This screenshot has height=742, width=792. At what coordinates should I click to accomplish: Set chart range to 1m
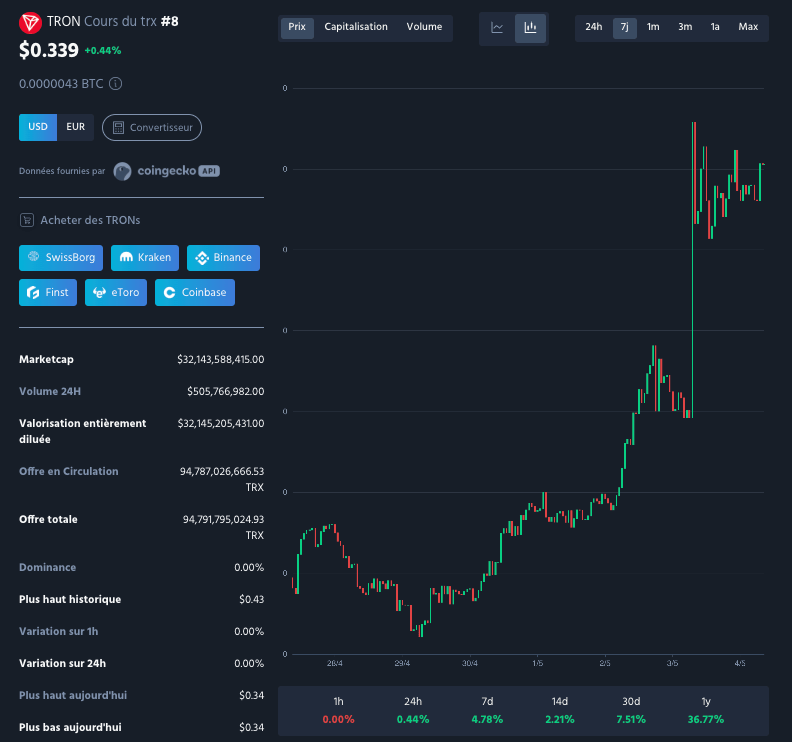pyautogui.click(x=653, y=27)
